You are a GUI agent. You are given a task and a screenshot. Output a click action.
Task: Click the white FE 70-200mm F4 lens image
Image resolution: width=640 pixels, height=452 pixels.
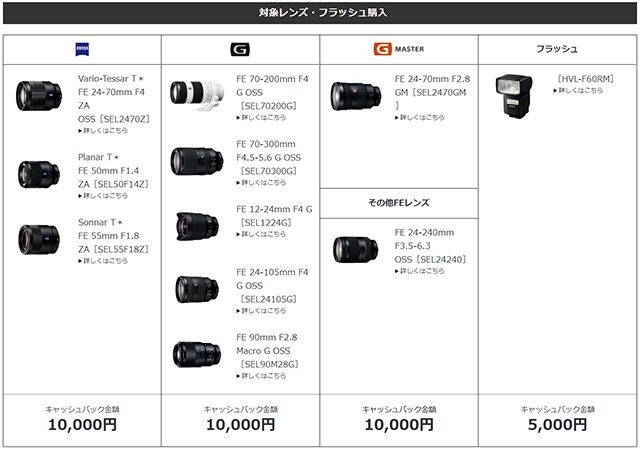pyautogui.click(x=199, y=96)
